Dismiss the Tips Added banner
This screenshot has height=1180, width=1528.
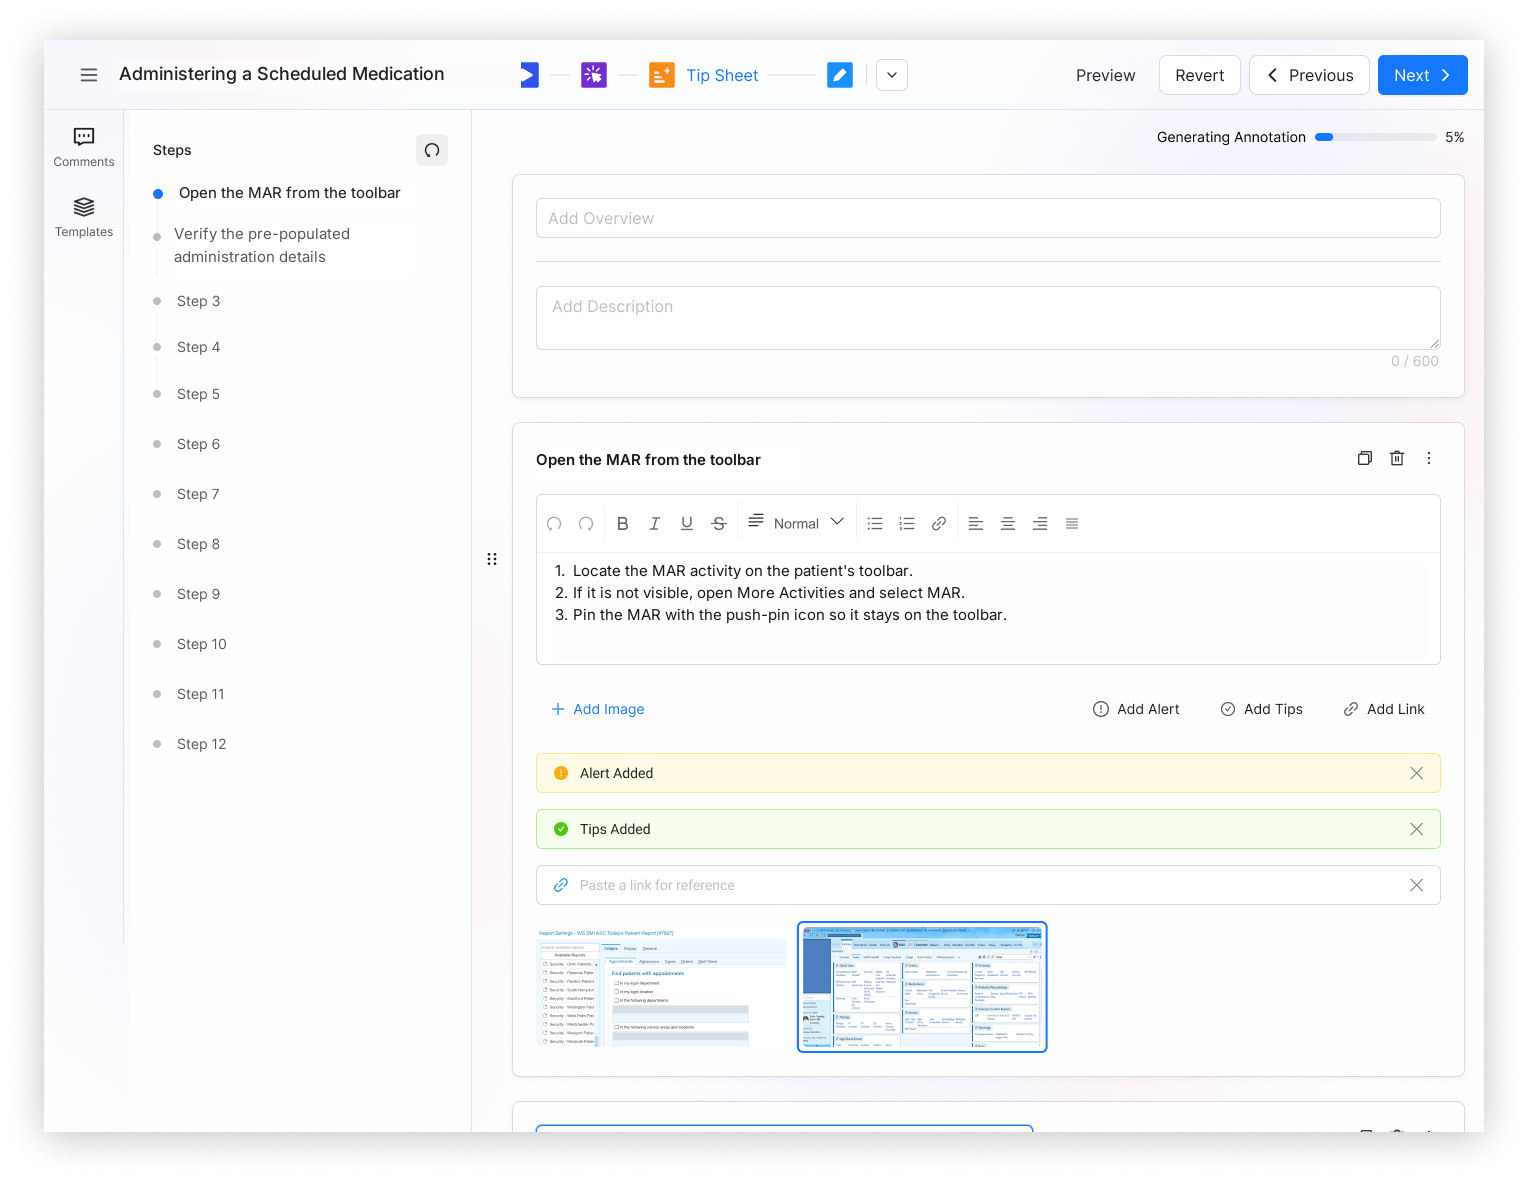click(1416, 829)
